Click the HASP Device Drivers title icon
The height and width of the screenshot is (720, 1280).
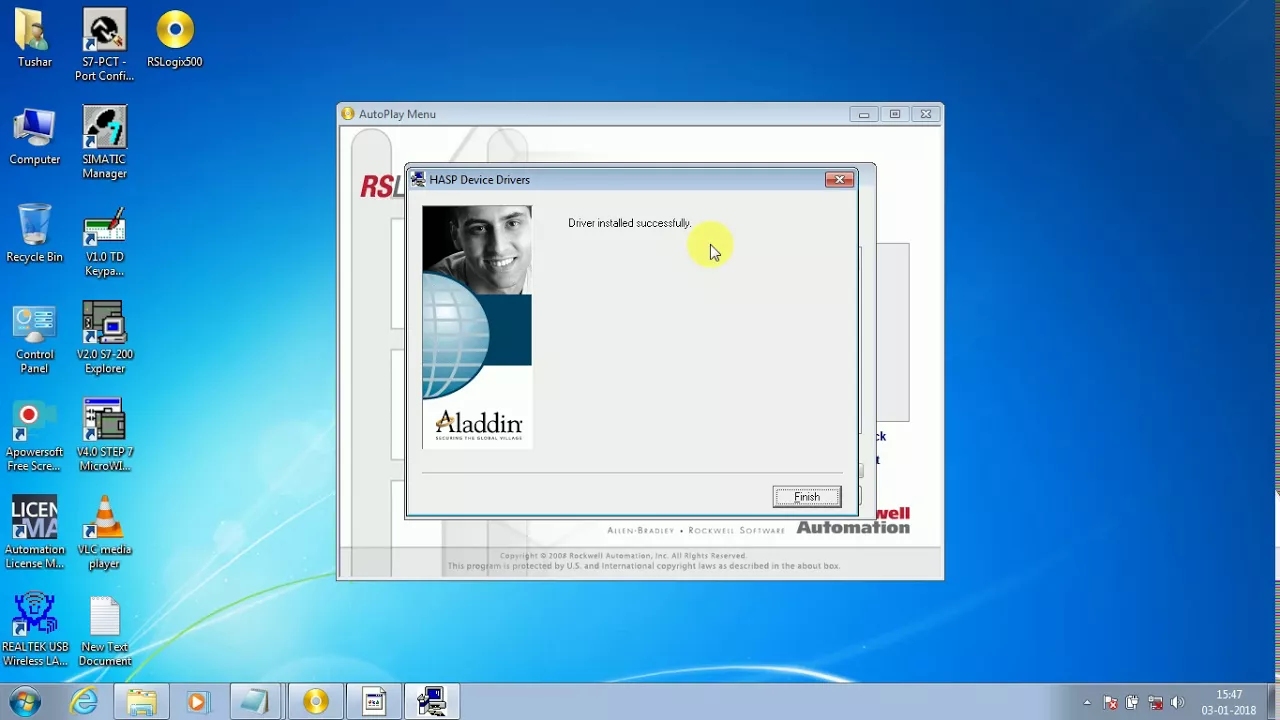click(x=418, y=180)
